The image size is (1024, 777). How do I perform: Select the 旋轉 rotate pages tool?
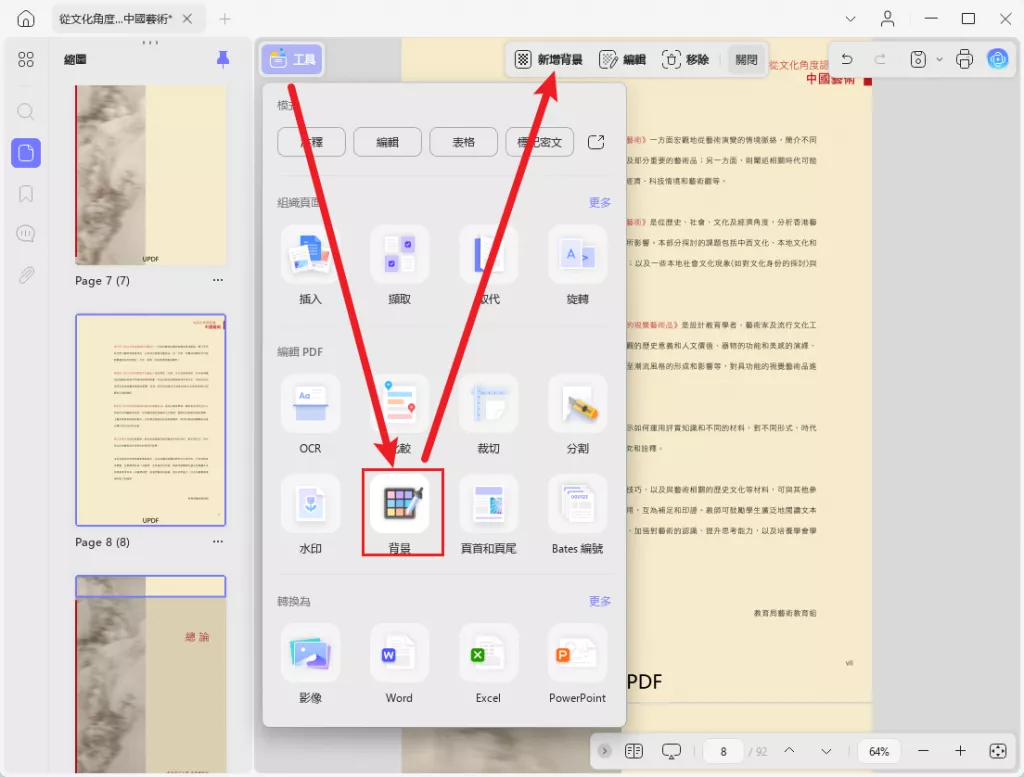pos(576,255)
